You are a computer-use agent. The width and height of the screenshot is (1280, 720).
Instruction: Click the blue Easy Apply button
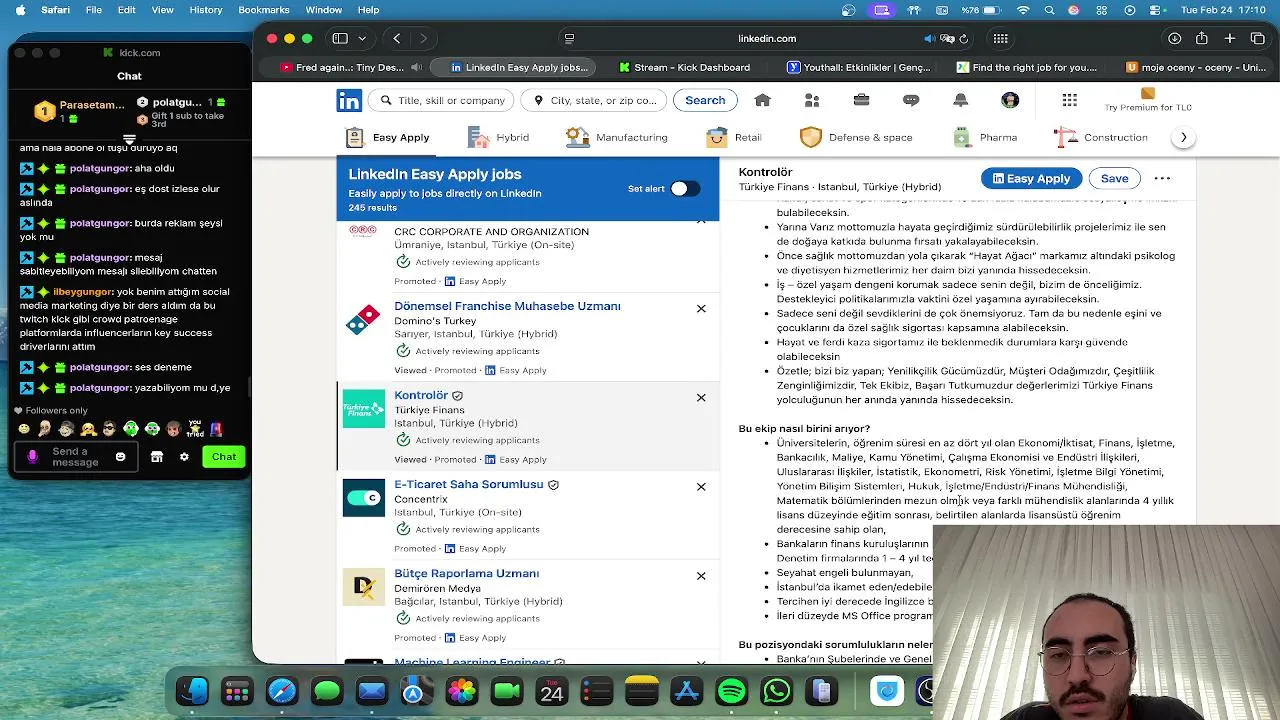[1031, 178]
